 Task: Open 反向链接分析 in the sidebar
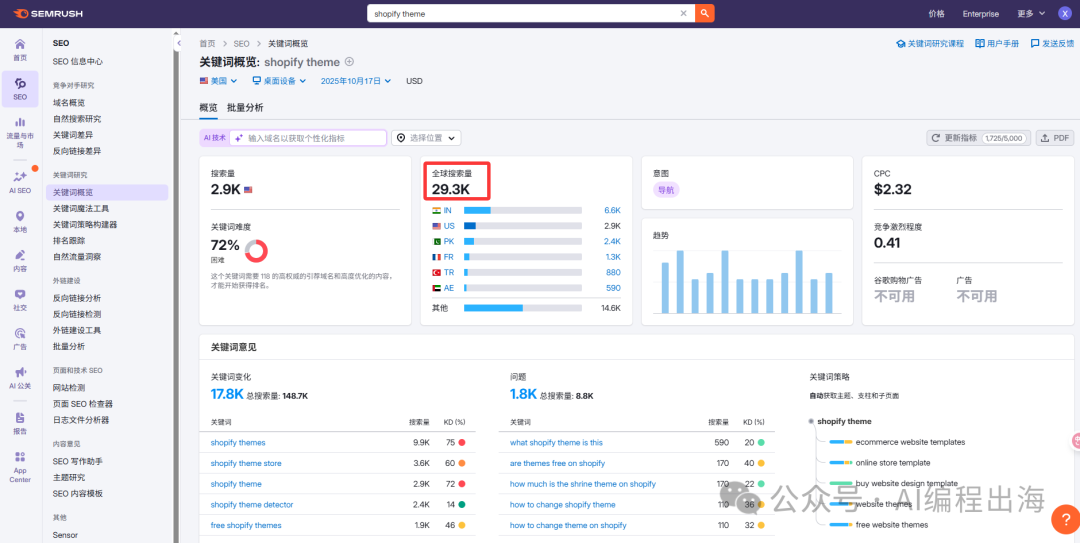76,298
